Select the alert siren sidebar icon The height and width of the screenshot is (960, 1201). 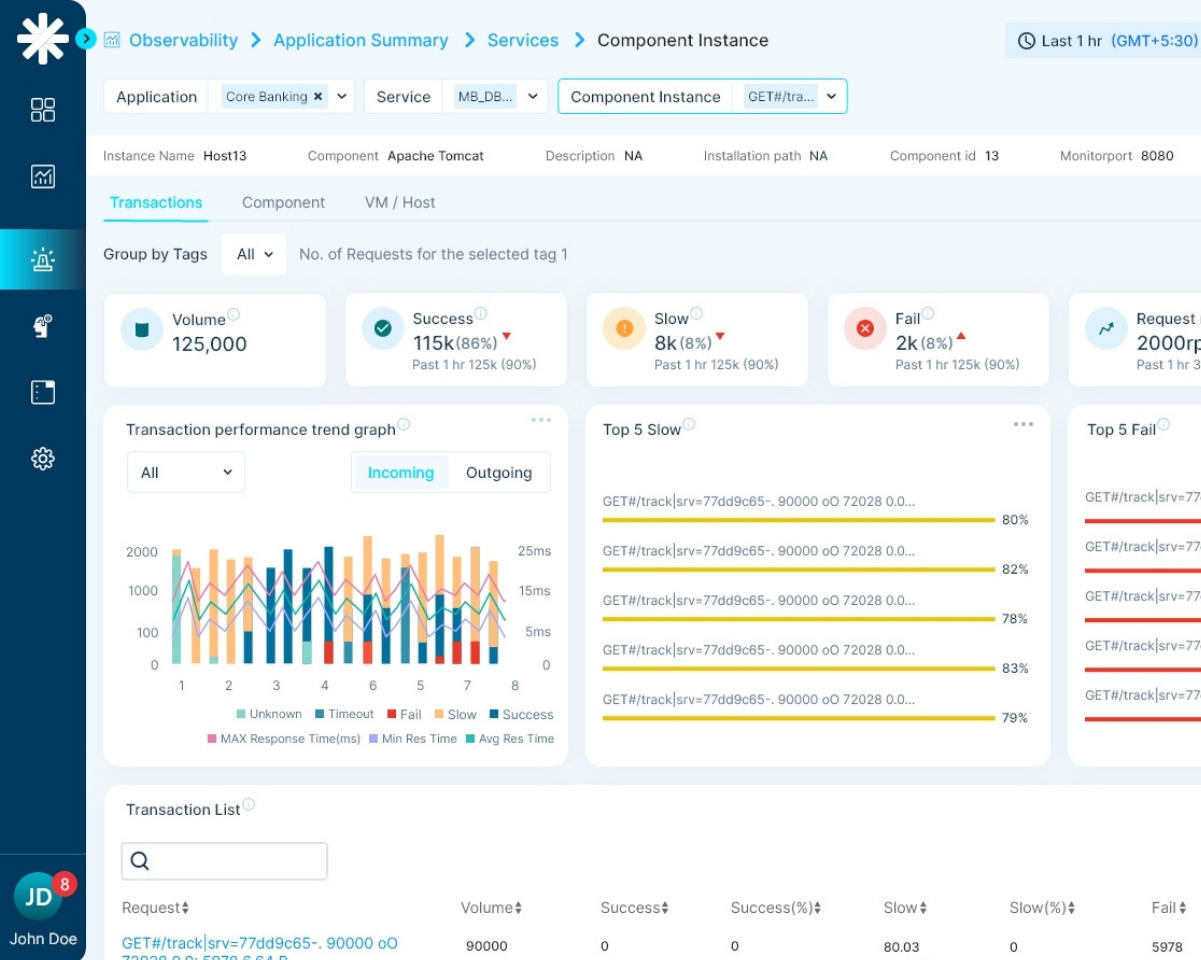coord(43,260)
